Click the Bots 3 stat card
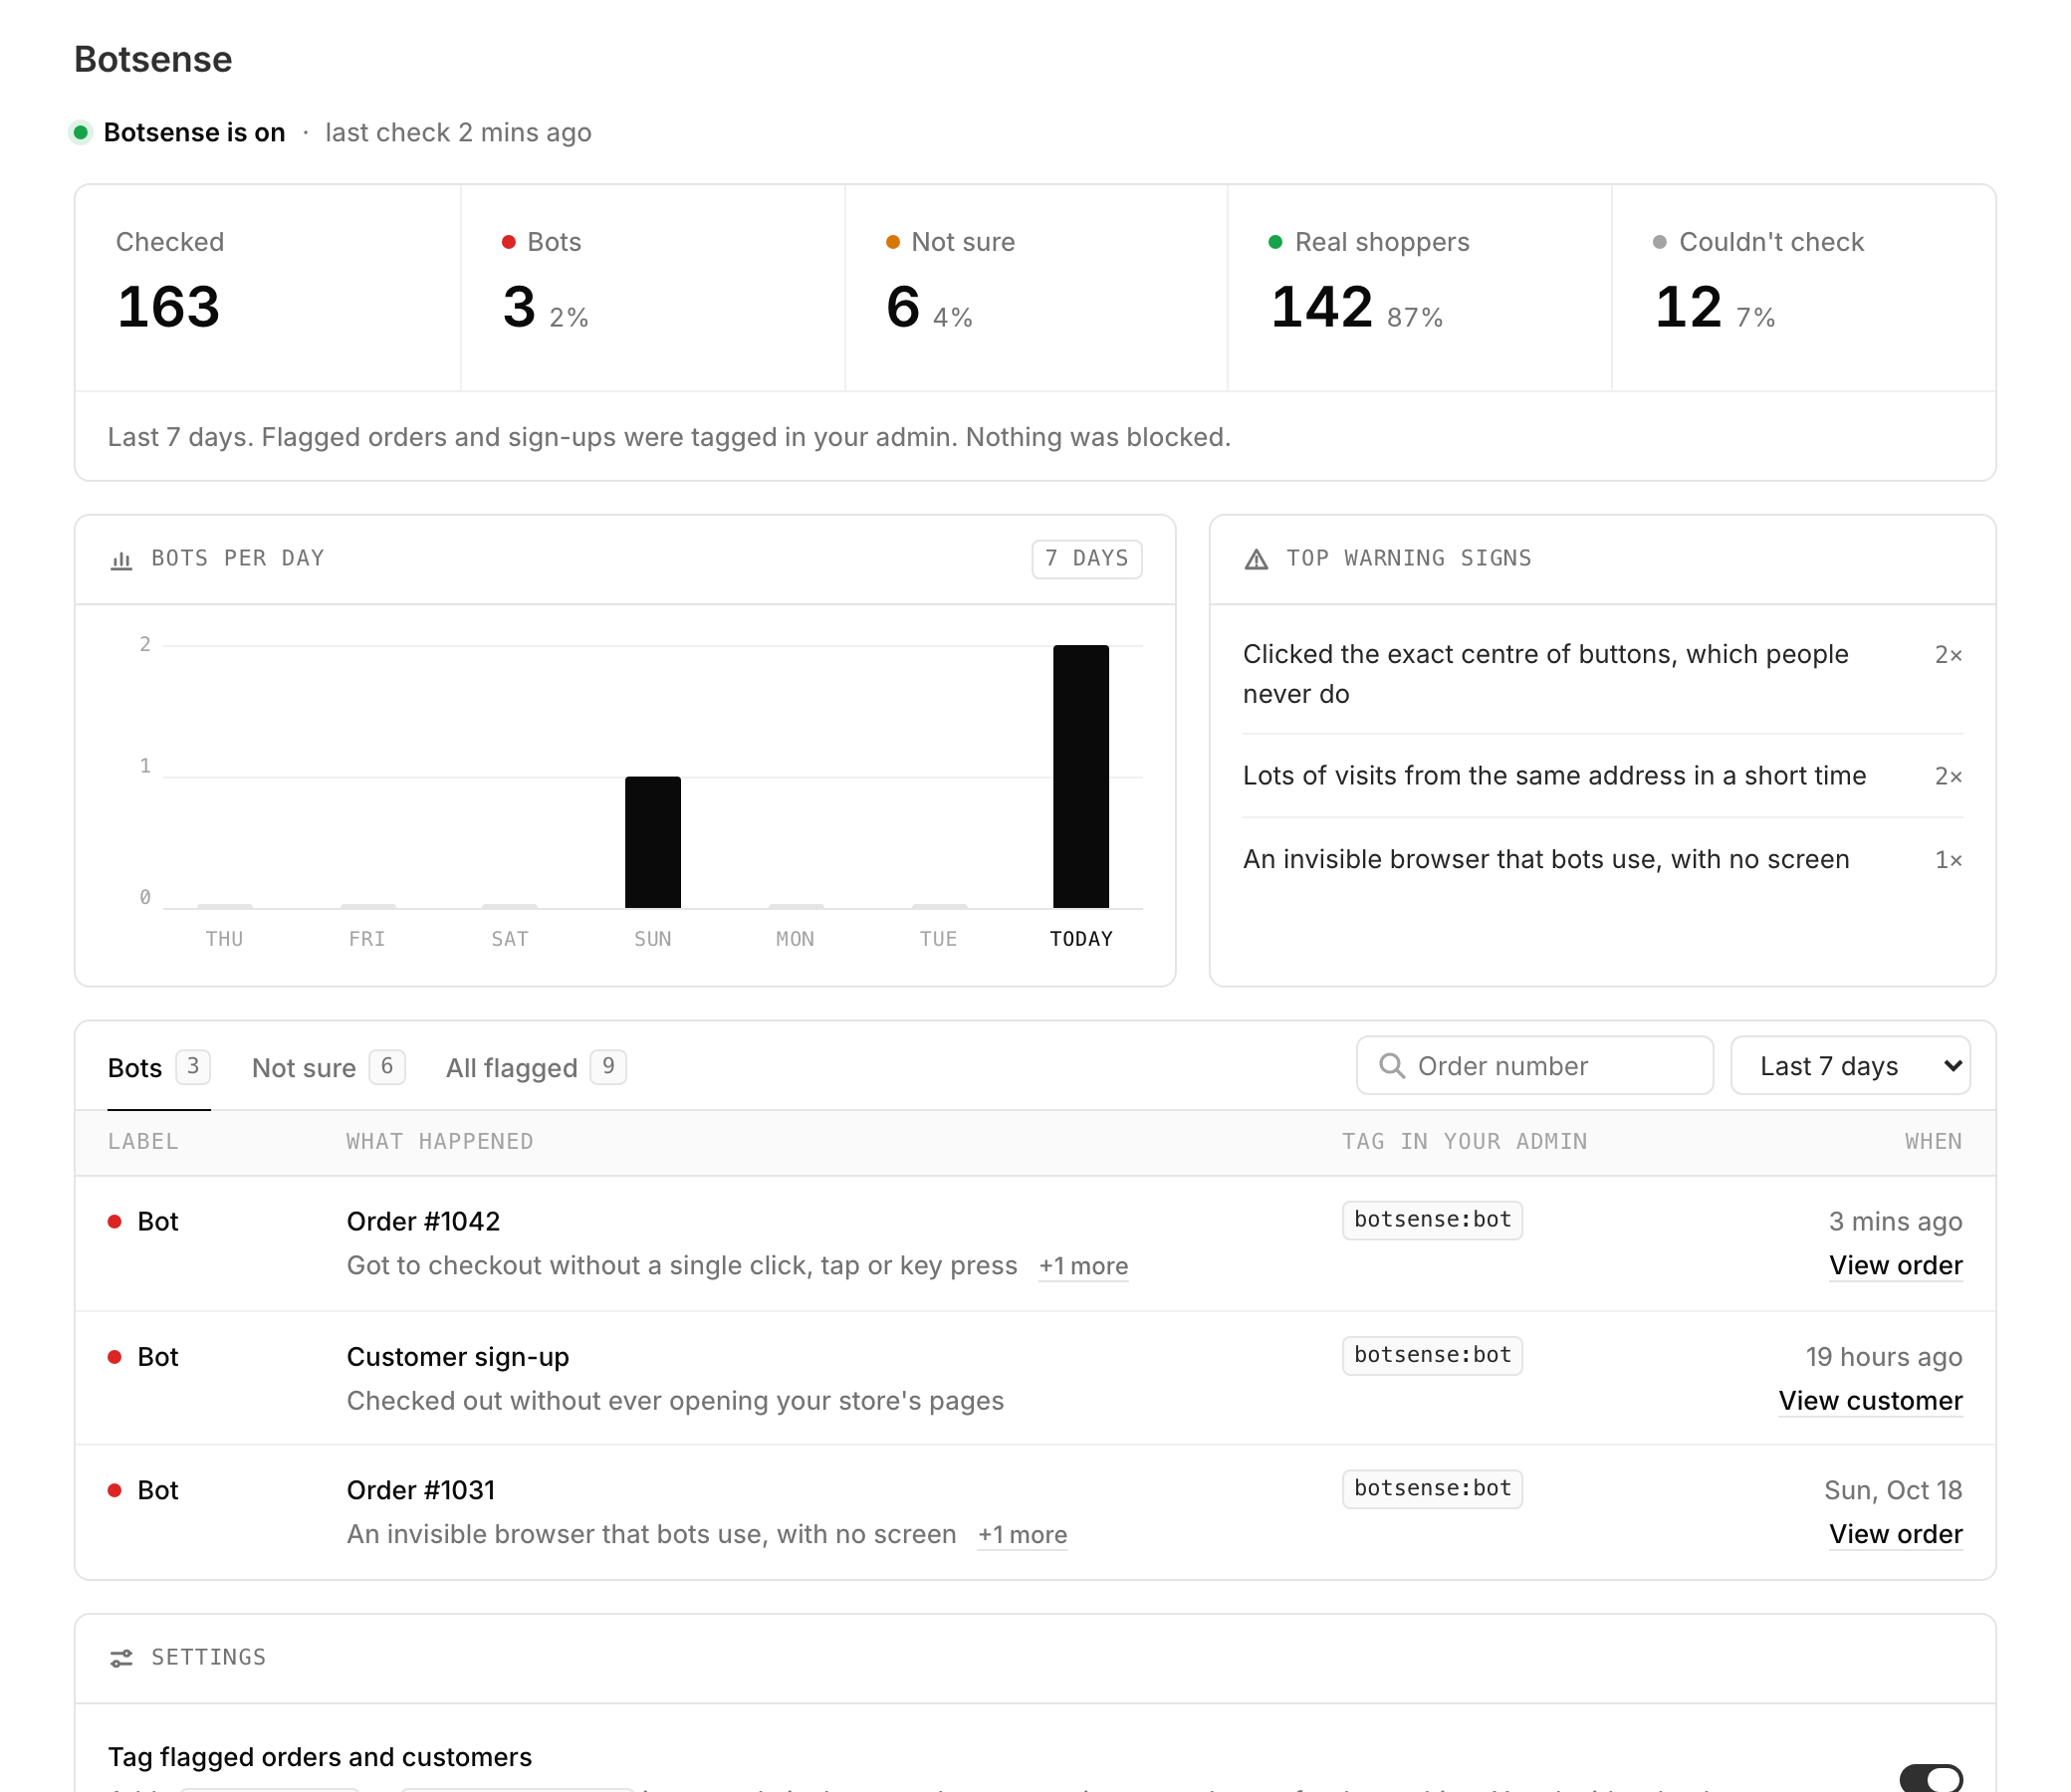Screen dimensions: 2071x1792 tap(653, 288)
